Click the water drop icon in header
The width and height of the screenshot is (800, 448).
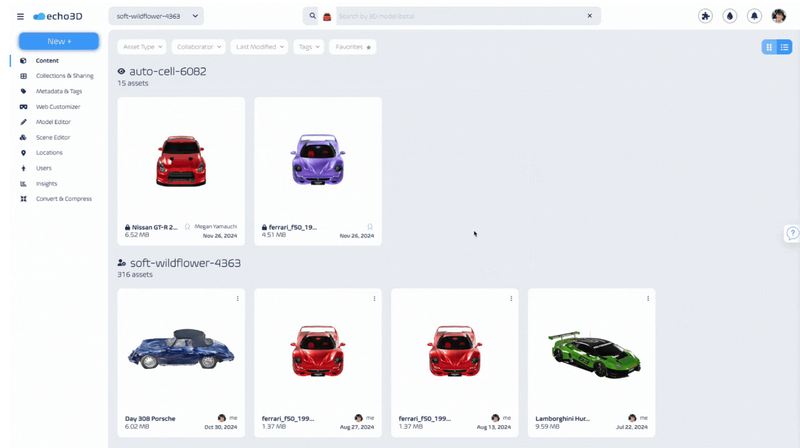click(730, 16)
